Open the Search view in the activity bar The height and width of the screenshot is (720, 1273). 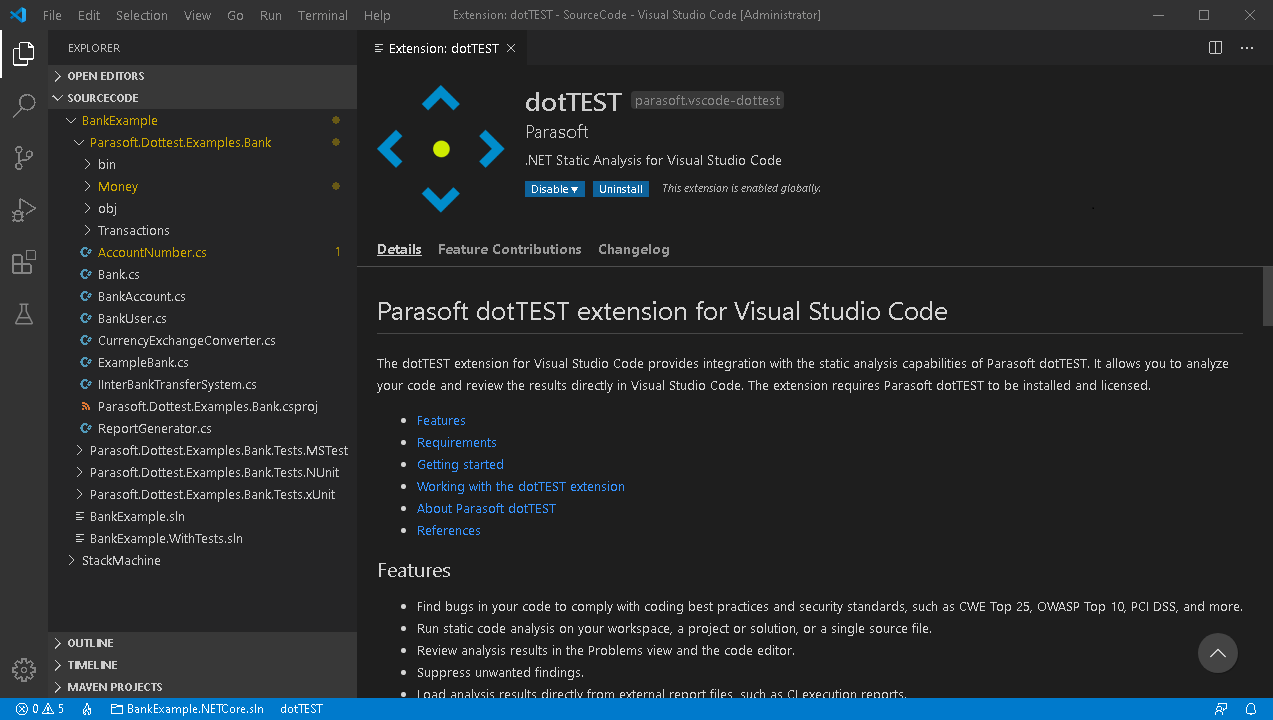point(23,105)
